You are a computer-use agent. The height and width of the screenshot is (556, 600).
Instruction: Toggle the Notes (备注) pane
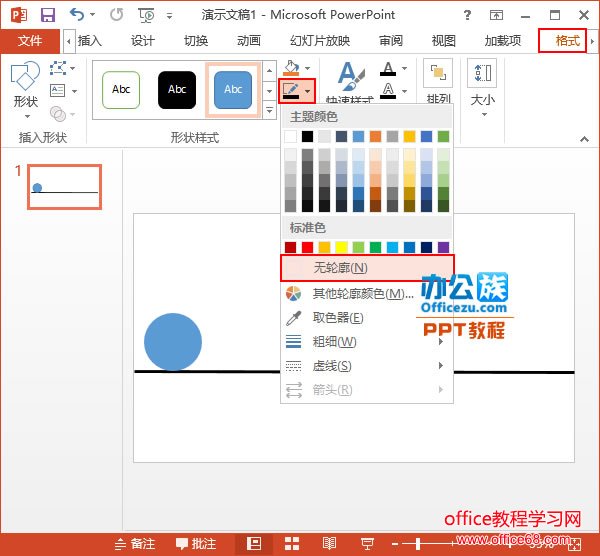(x=135, y=544)
